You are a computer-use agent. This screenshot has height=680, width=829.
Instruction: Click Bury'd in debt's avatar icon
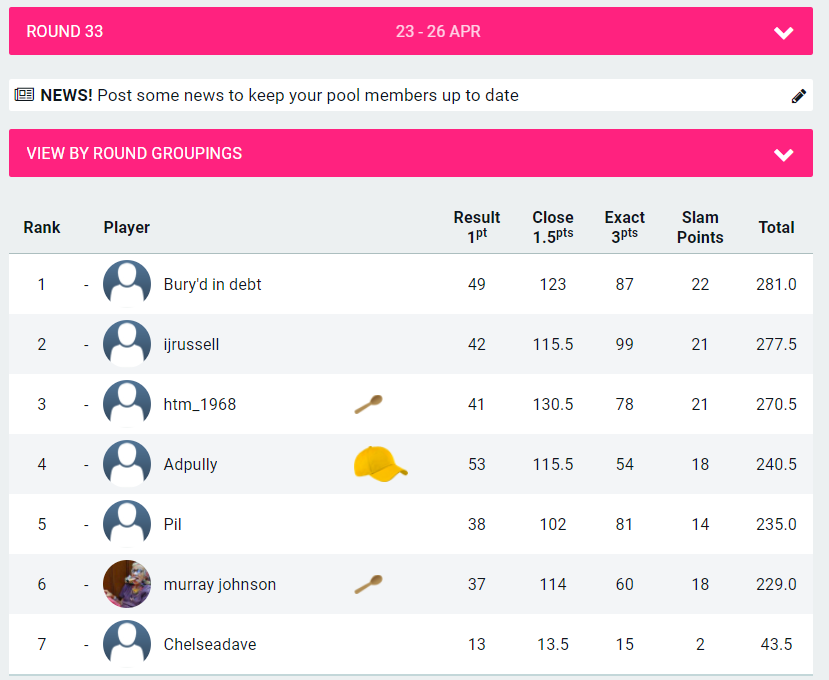[x=127, y=284]
